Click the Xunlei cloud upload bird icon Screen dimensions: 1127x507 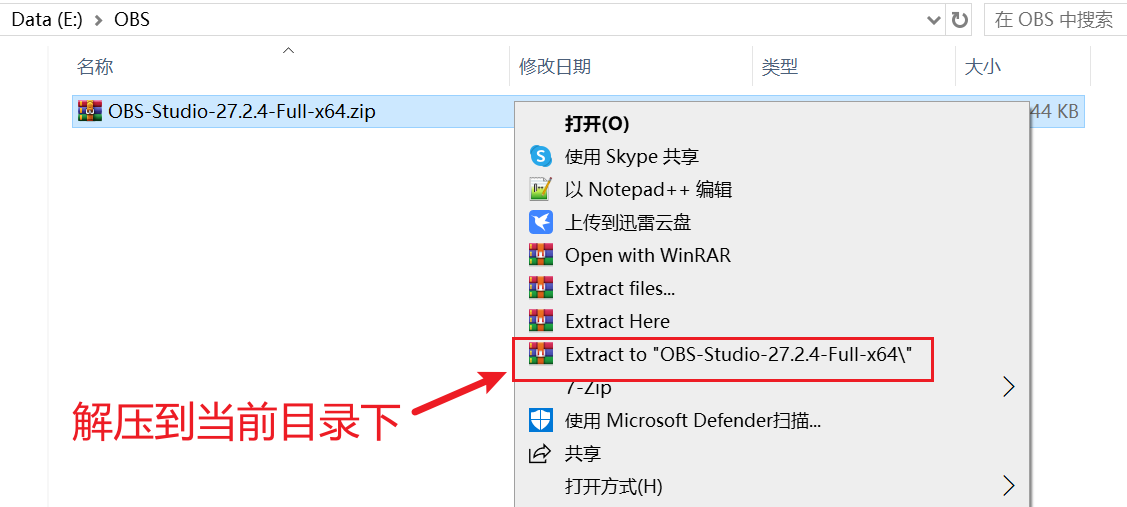tap(541, 222)
